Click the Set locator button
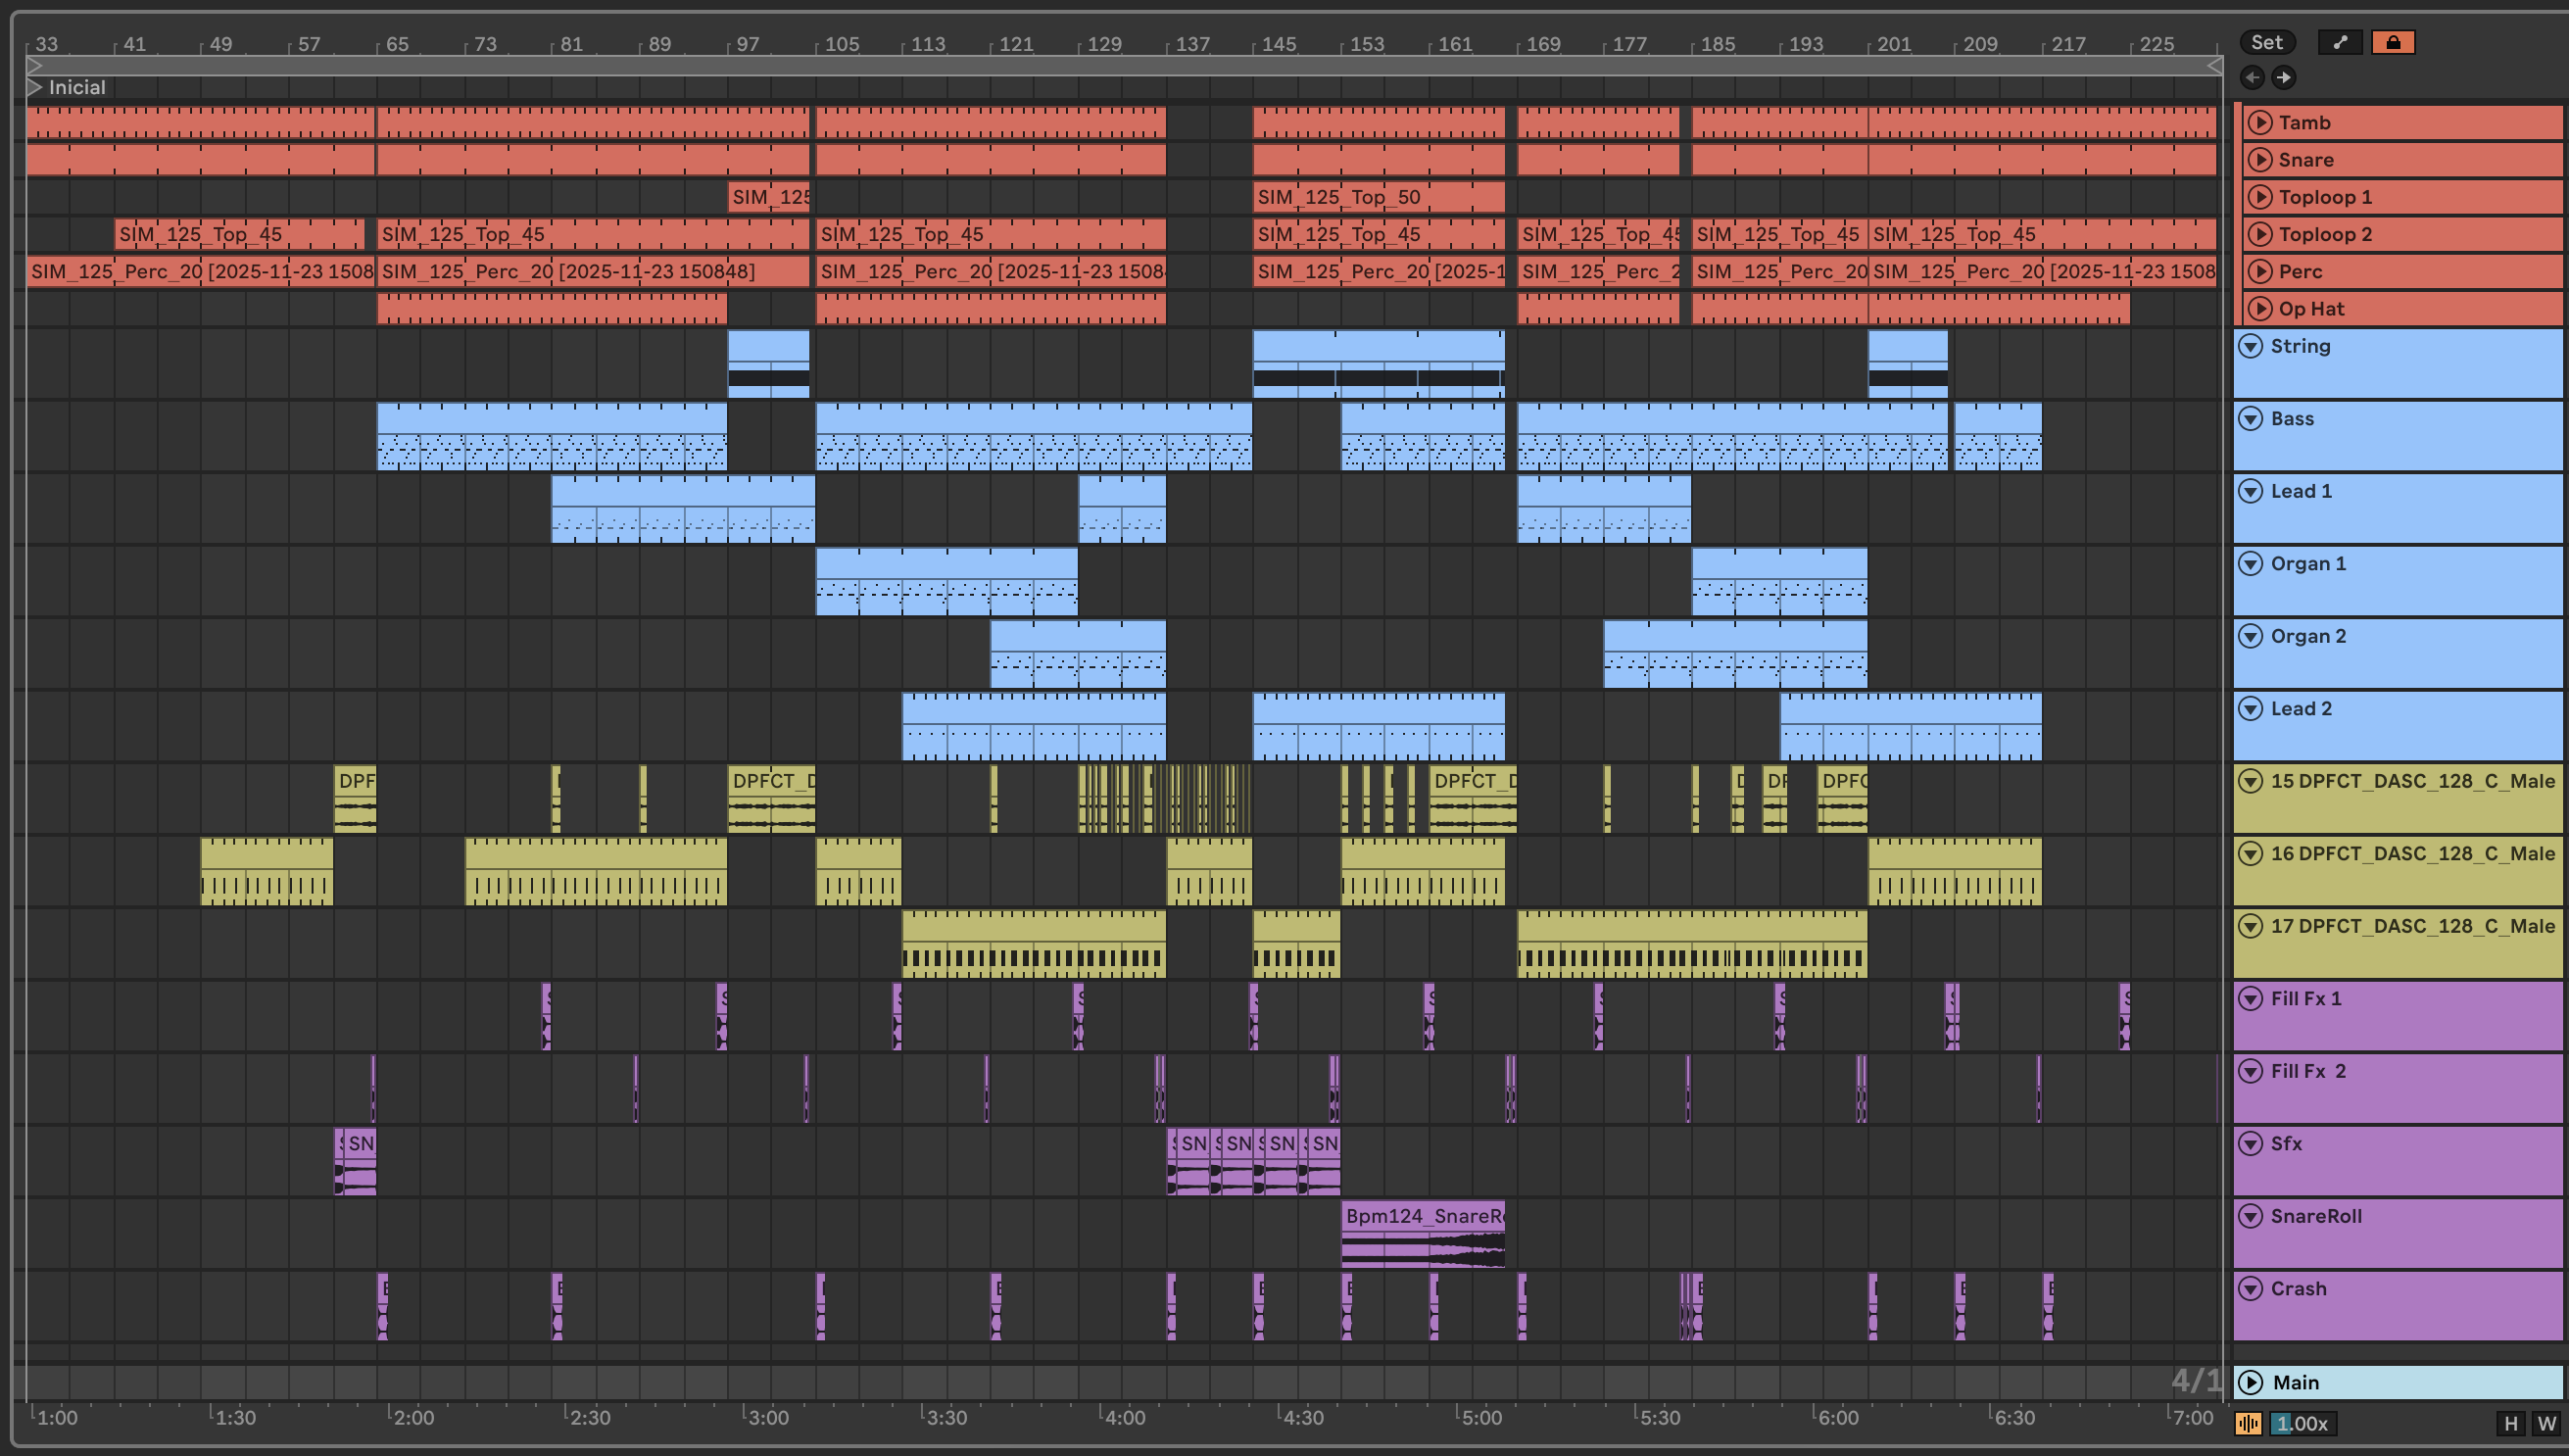Viewport: 2569px width, 1456px height. (x=2266, y=42)
